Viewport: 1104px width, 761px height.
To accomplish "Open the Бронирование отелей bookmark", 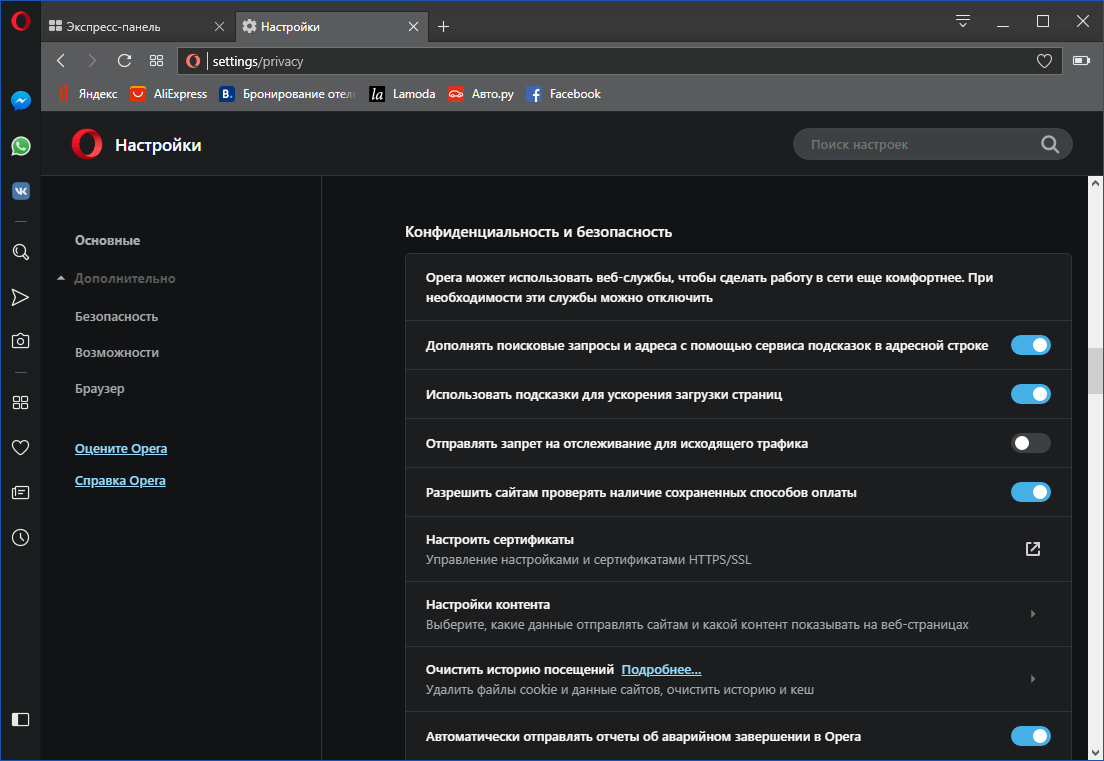I will [x=288, y=94].
